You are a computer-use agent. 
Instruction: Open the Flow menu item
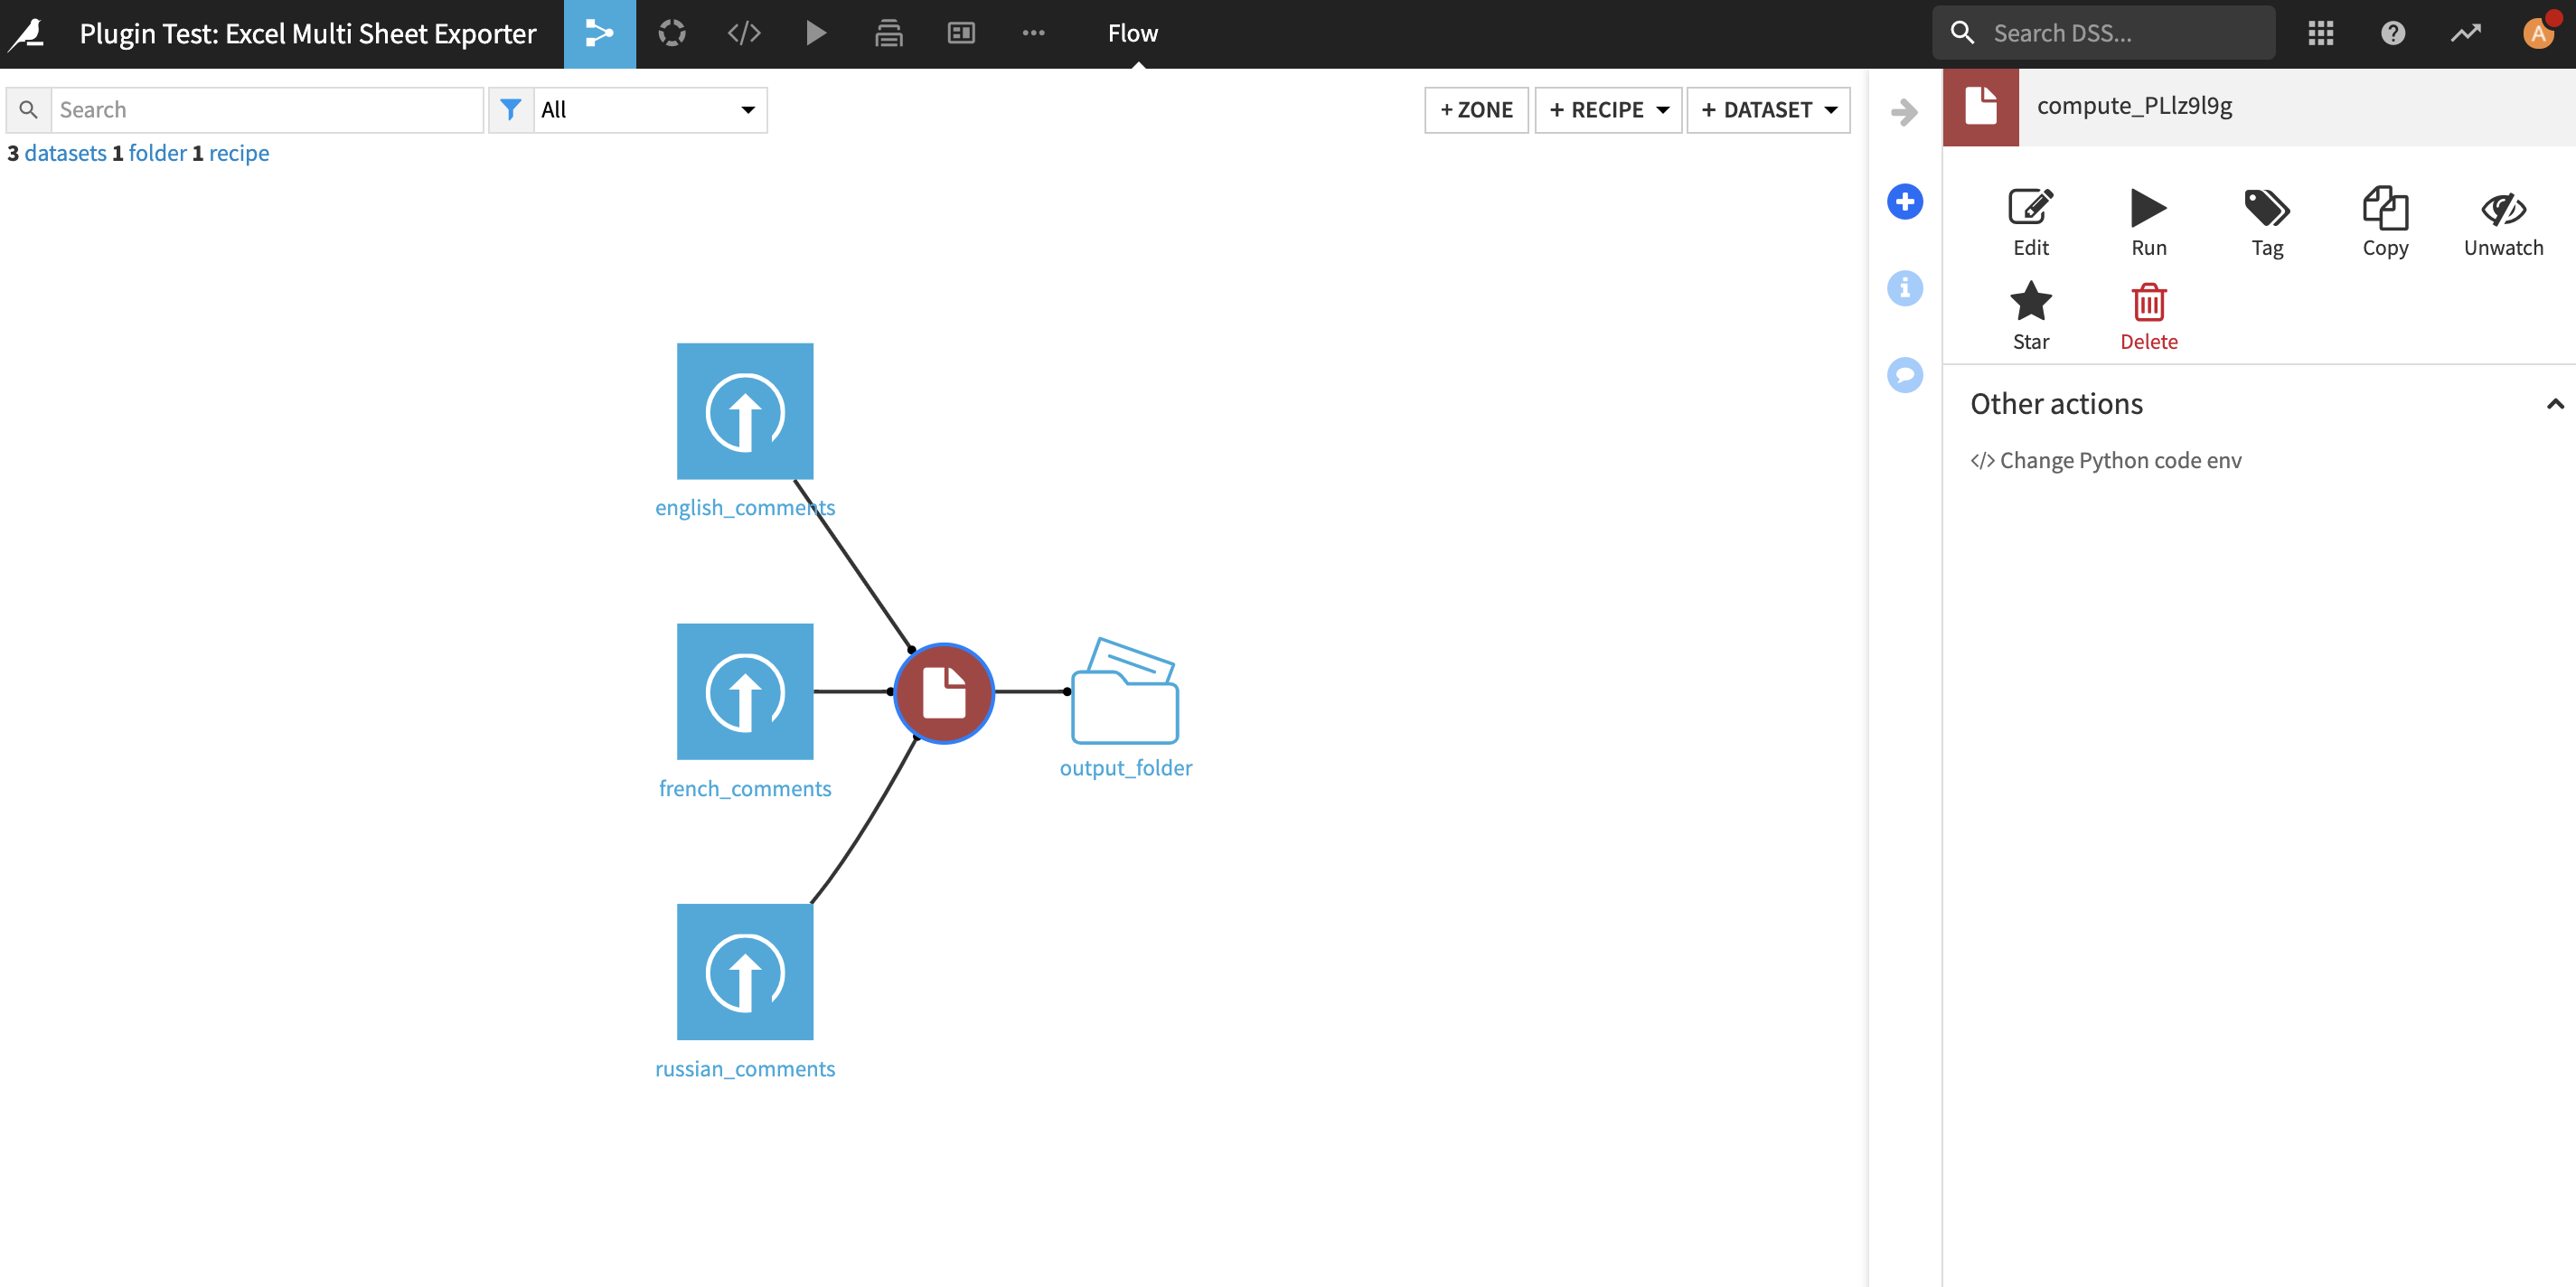[x=1132, y=33]
